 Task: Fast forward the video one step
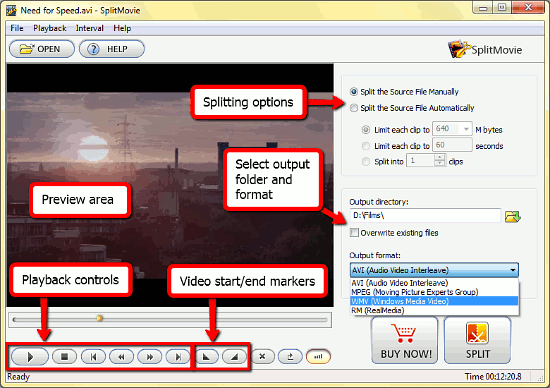click(150, 357)
